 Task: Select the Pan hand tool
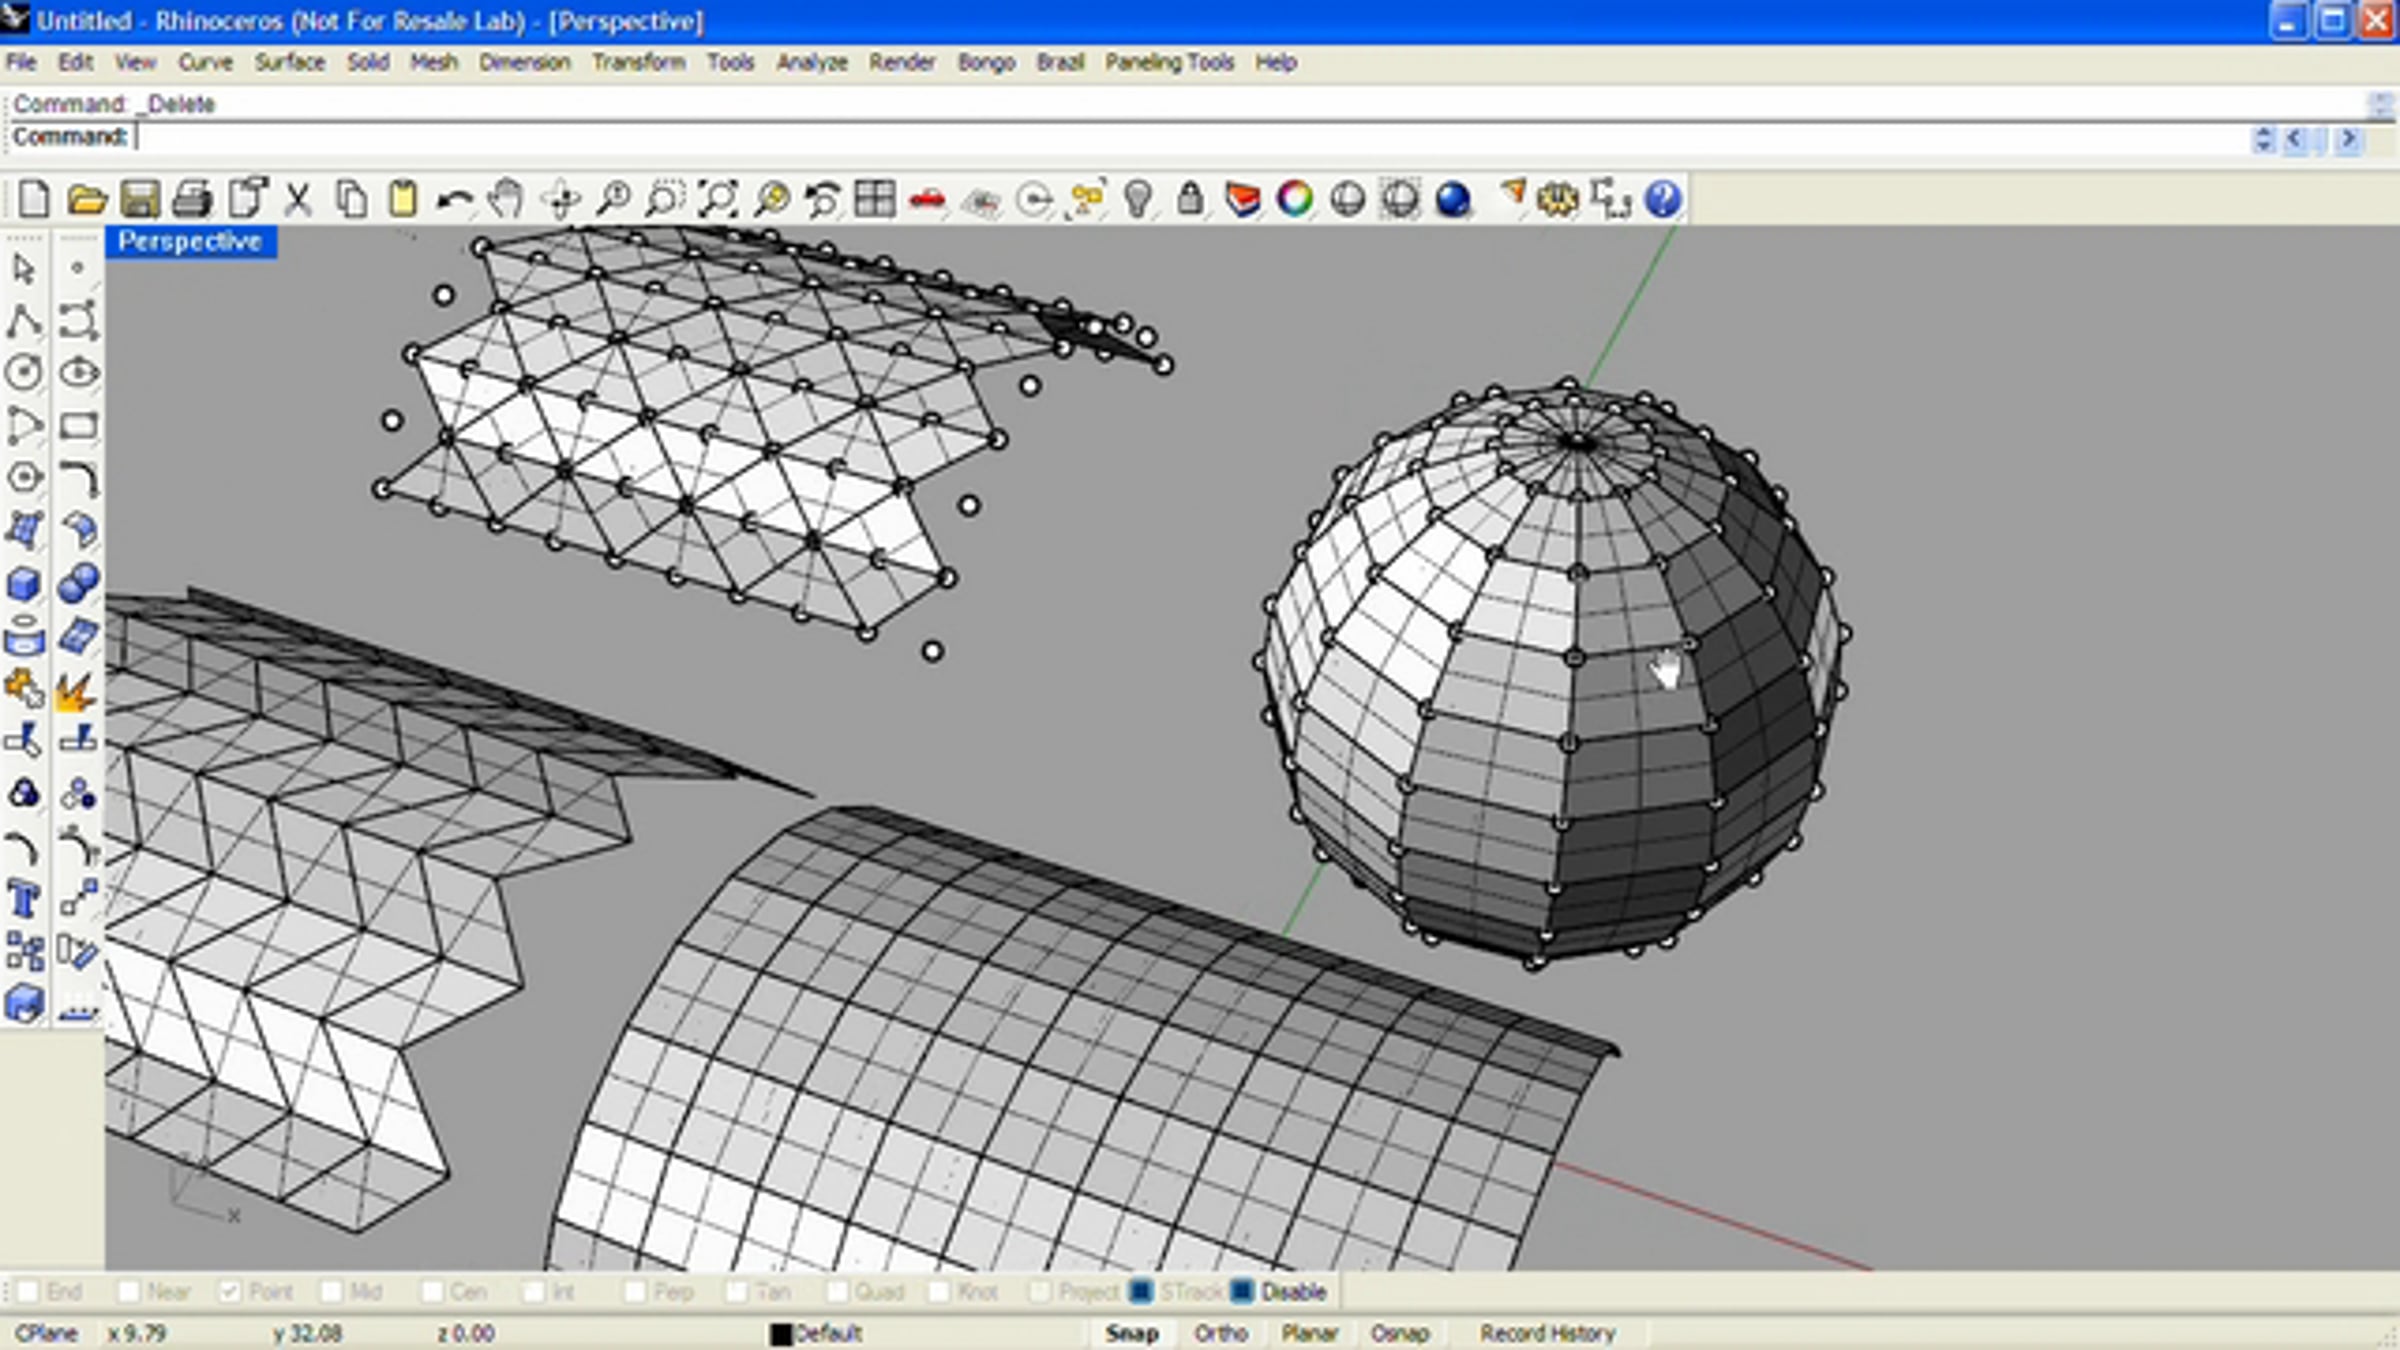(507, 199)
